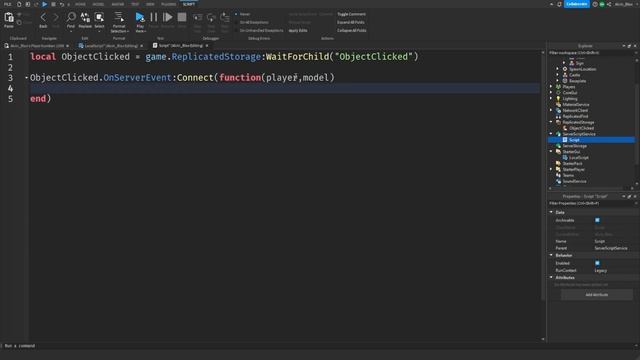This screenshot has width=640, height=360.
Task: Click the Add Attribute button
Action: click(597, 295)
